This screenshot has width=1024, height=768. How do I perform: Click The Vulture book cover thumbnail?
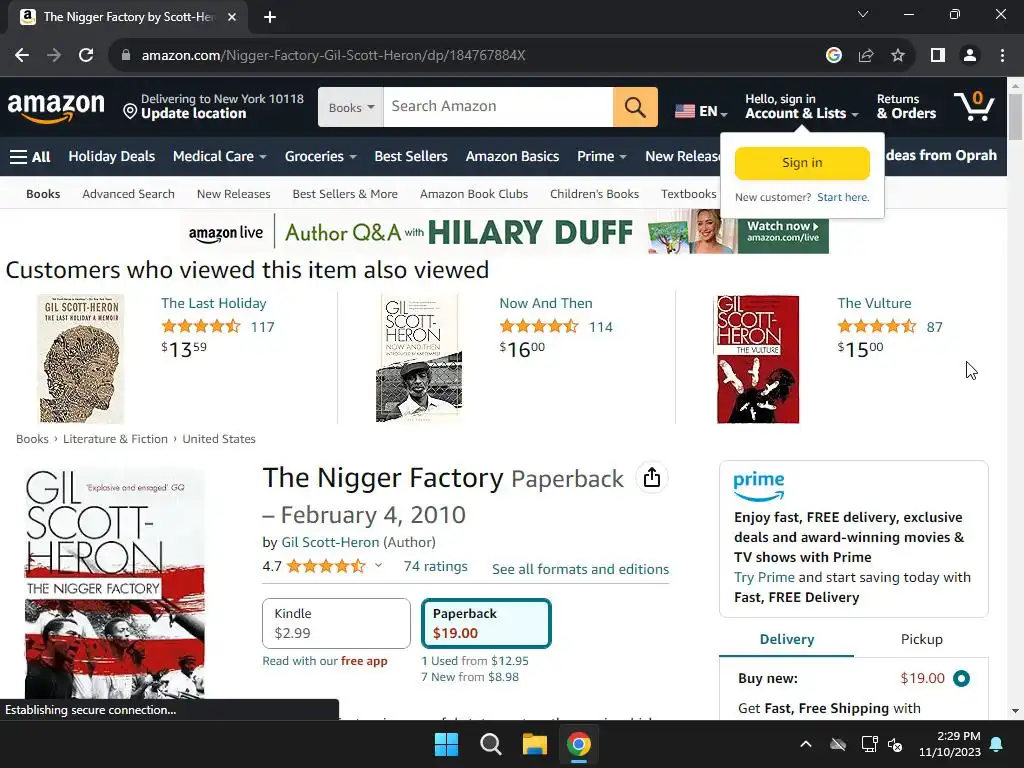pos(758,359)
